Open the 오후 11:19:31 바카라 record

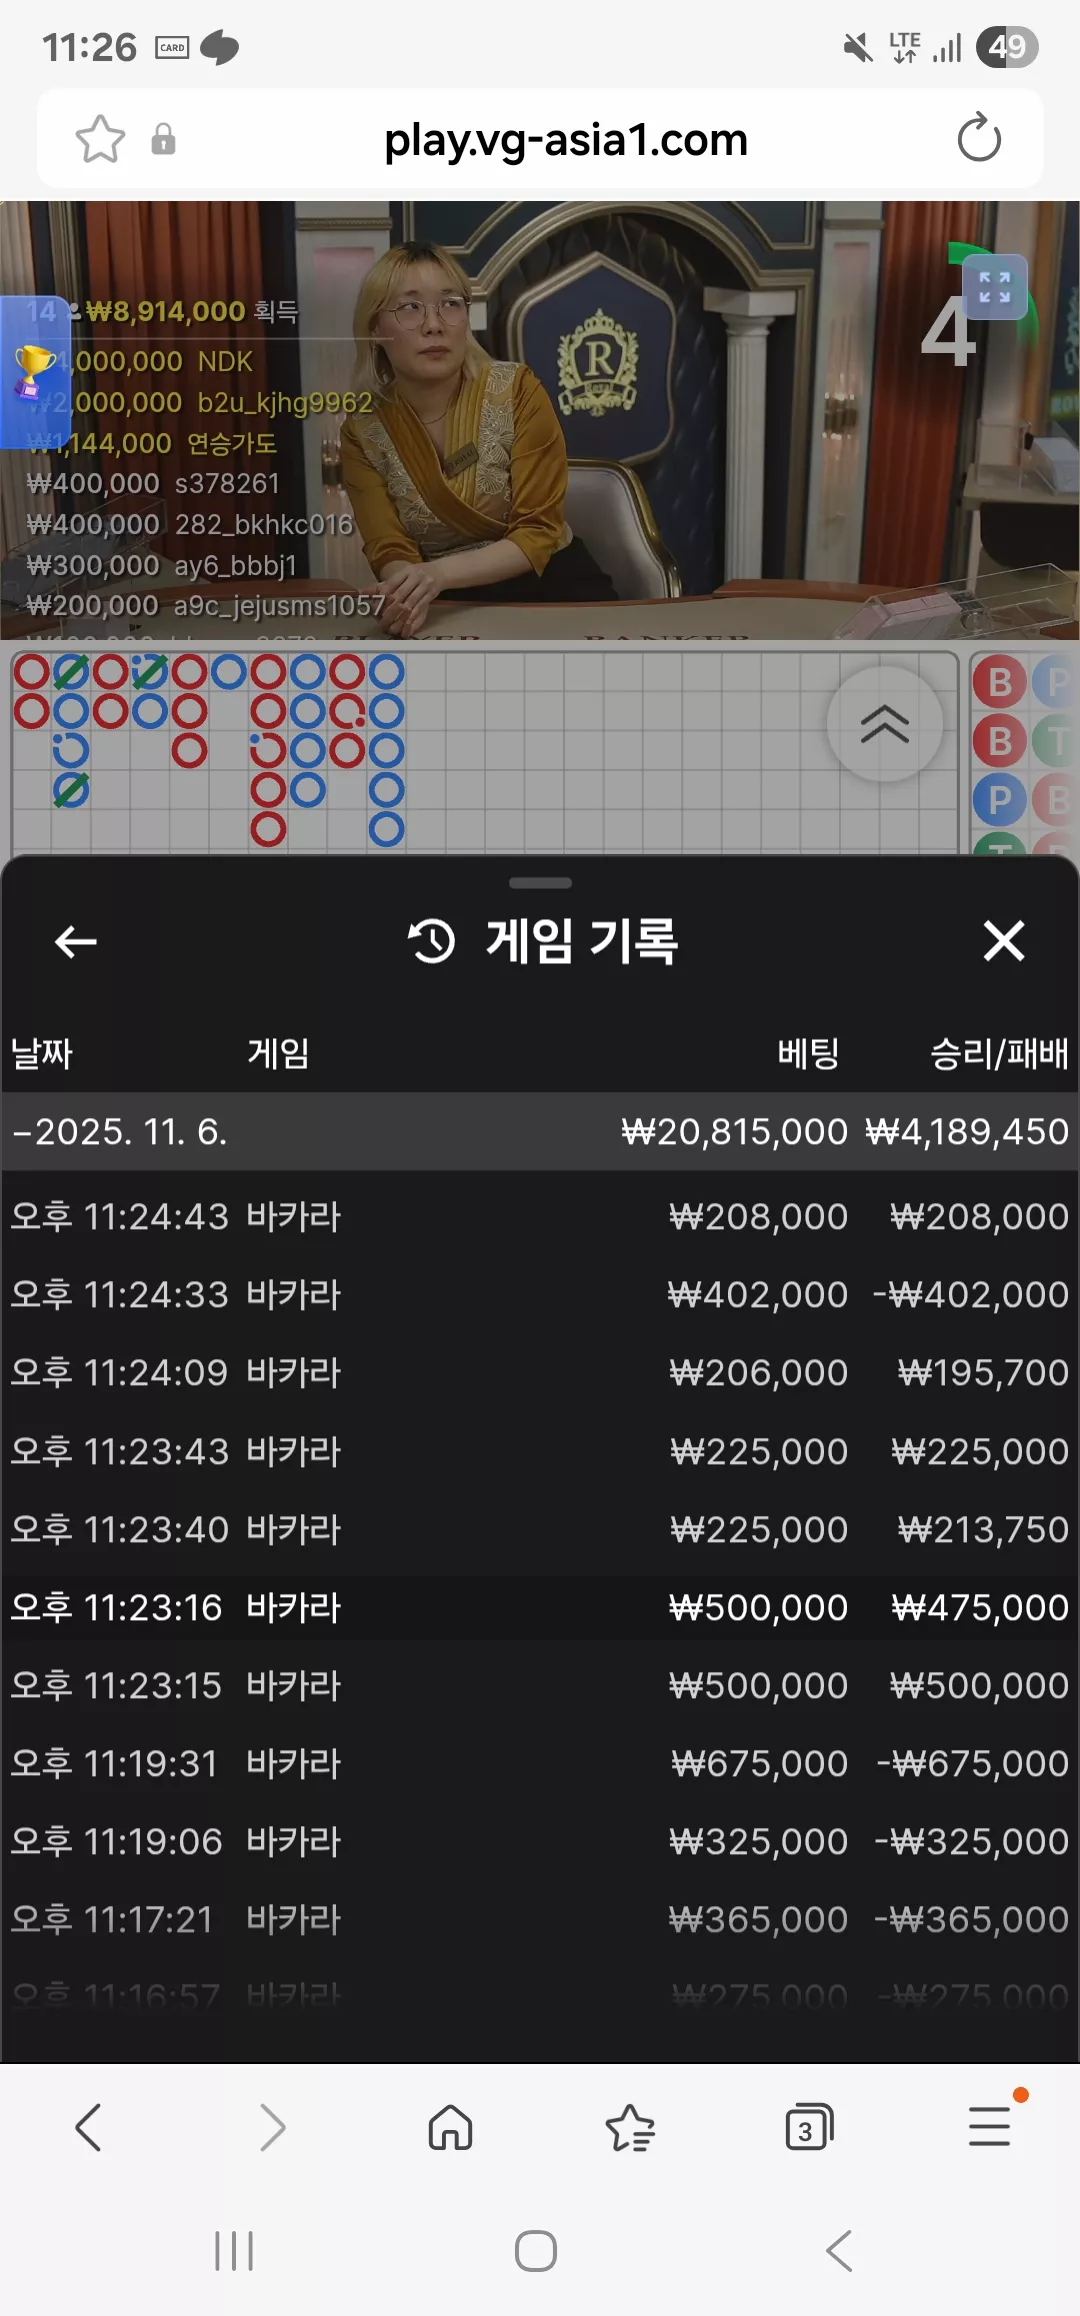tap(540, 1763)
